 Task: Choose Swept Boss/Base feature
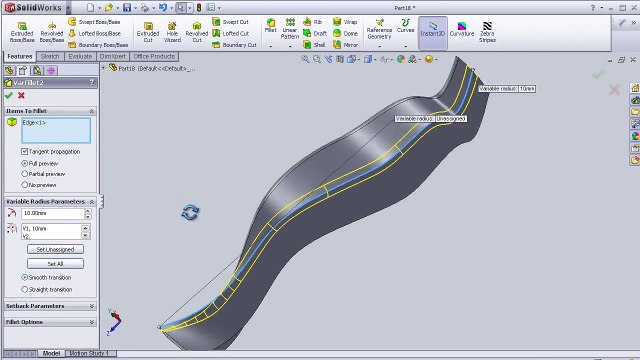(x=94, y=22)
